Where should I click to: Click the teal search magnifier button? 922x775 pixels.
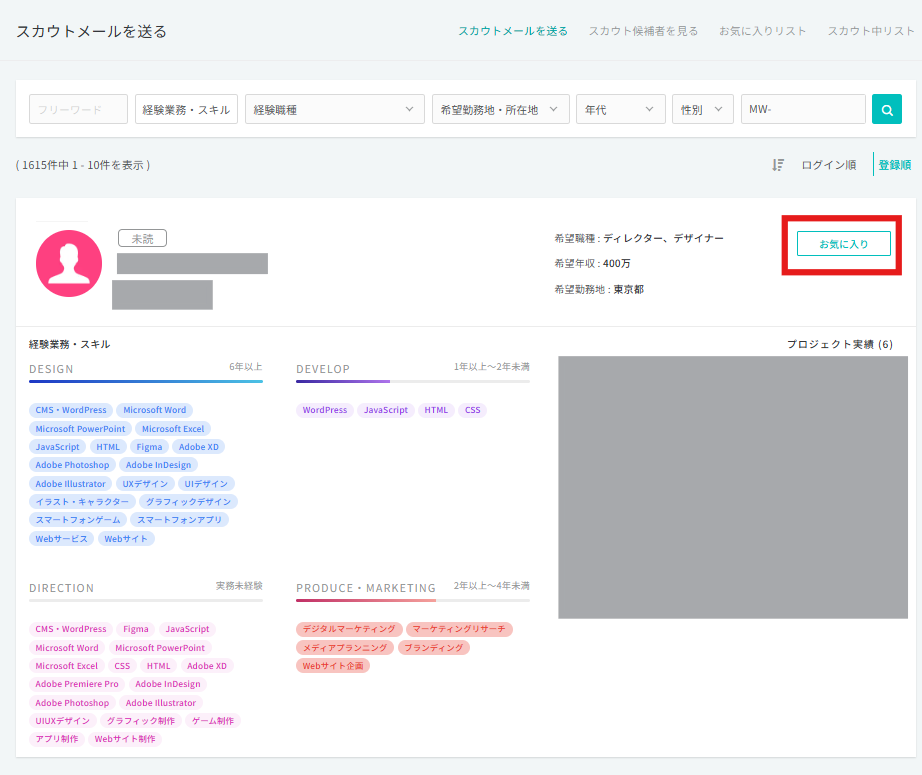tap(886, 109)
